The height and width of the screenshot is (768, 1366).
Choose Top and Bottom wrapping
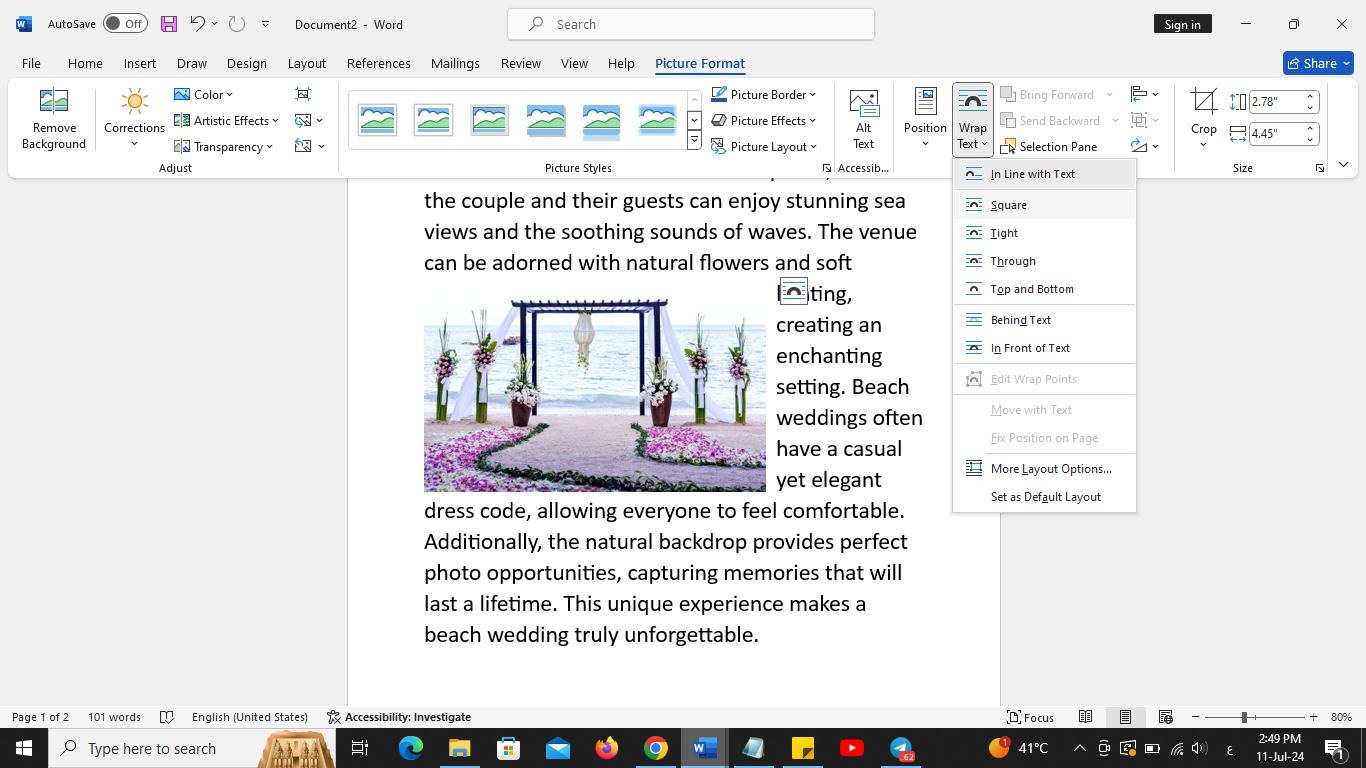pyautogui.click(x=1045, y=289)
